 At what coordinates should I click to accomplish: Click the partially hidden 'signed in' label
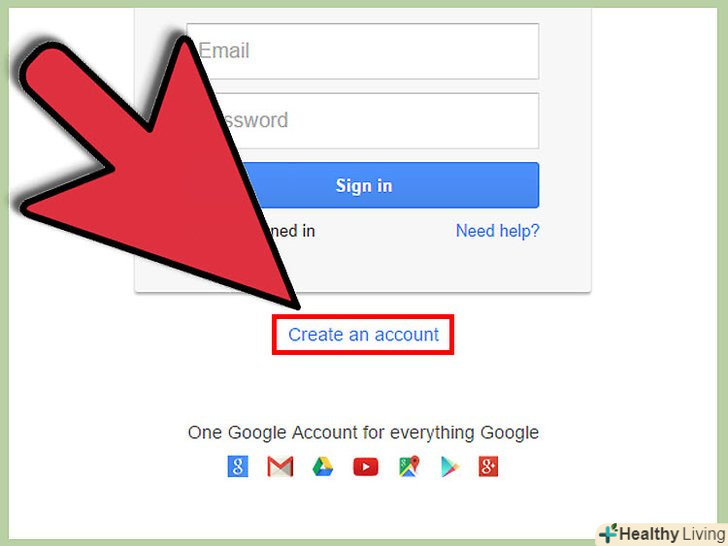point(292,231)
